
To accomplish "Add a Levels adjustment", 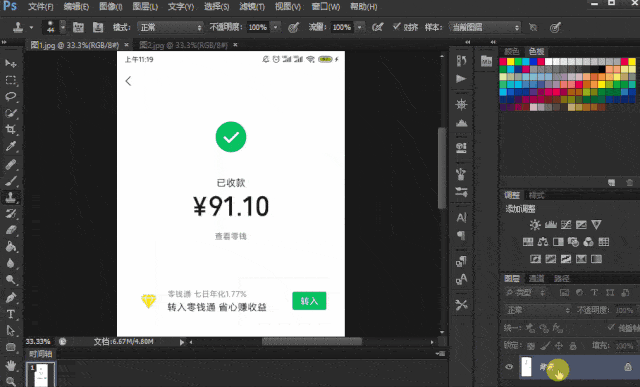I will click(551, 225).
